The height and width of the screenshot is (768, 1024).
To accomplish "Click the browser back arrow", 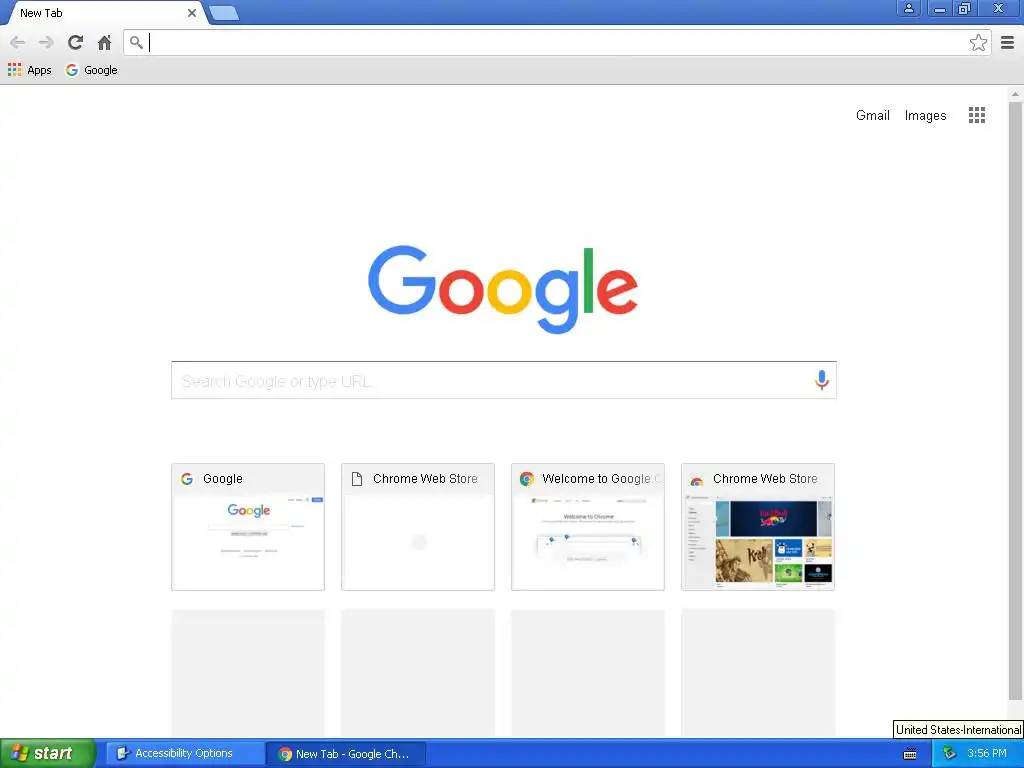I will [18, 42].
